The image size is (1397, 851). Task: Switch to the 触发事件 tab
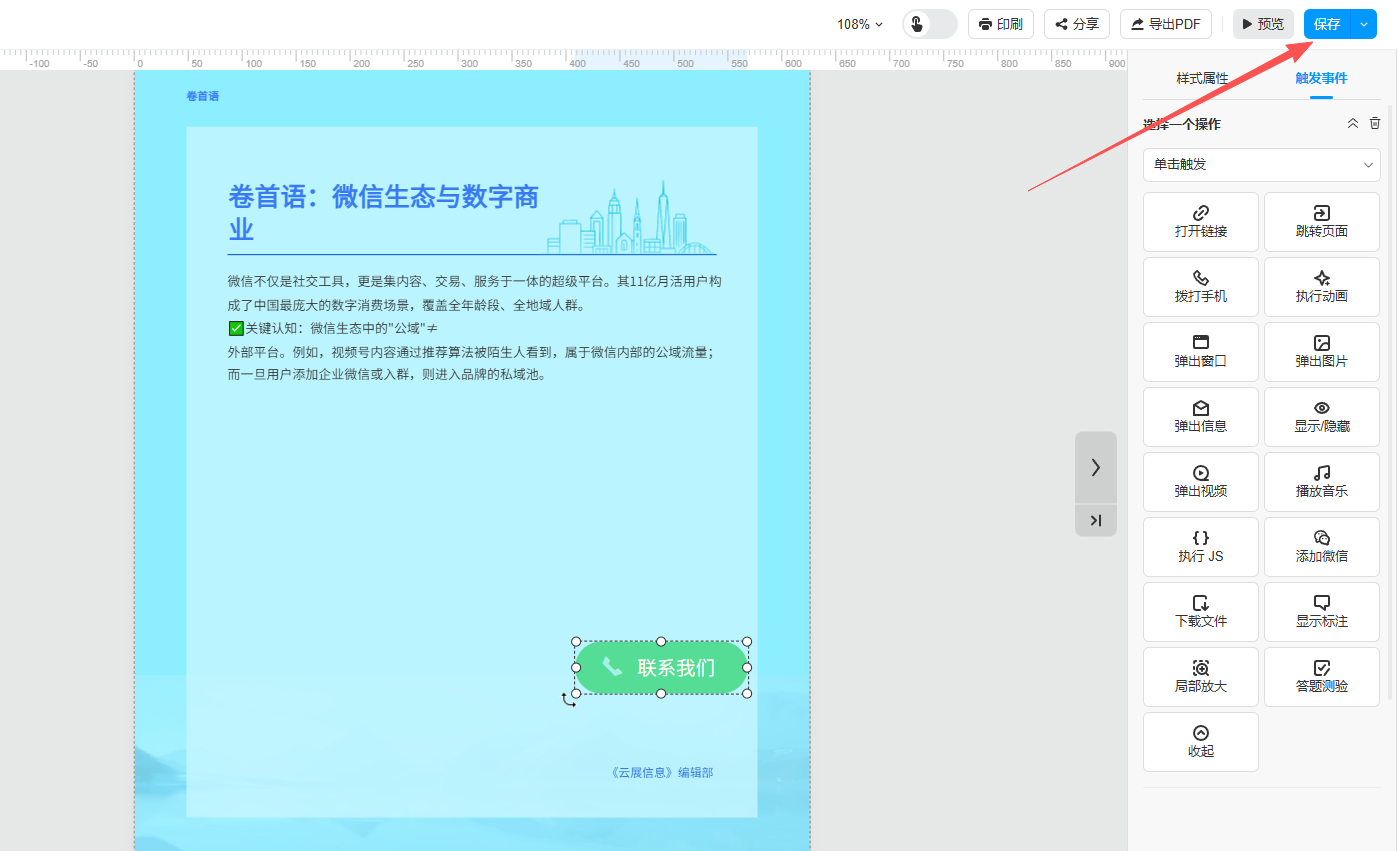[1321, 78]
